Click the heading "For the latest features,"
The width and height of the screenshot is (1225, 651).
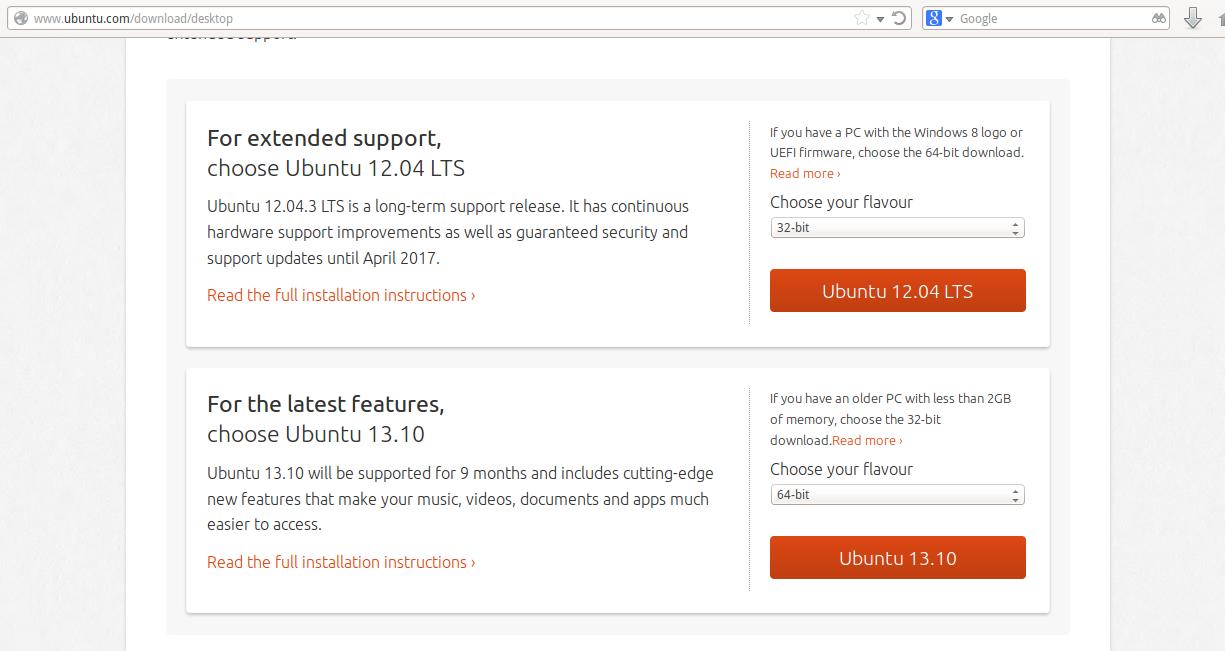click(x=326, y=404)
